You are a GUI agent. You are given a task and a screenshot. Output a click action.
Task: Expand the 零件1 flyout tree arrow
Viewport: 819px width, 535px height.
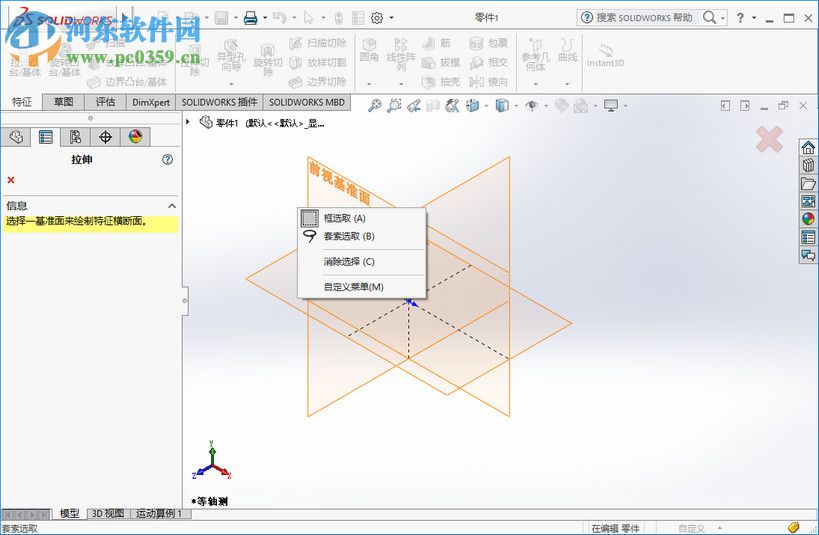click(188, 122)
